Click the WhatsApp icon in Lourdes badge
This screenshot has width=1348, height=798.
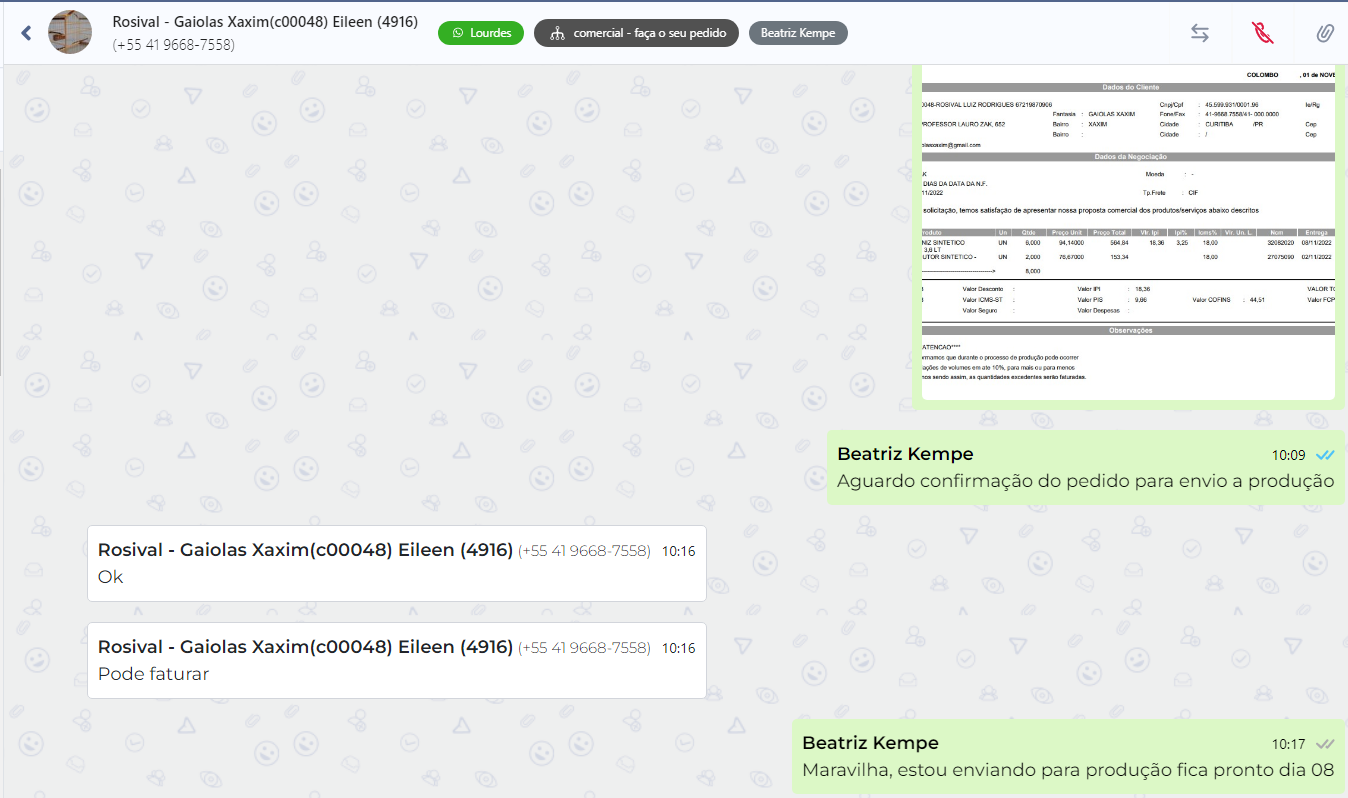coord(459,33)
